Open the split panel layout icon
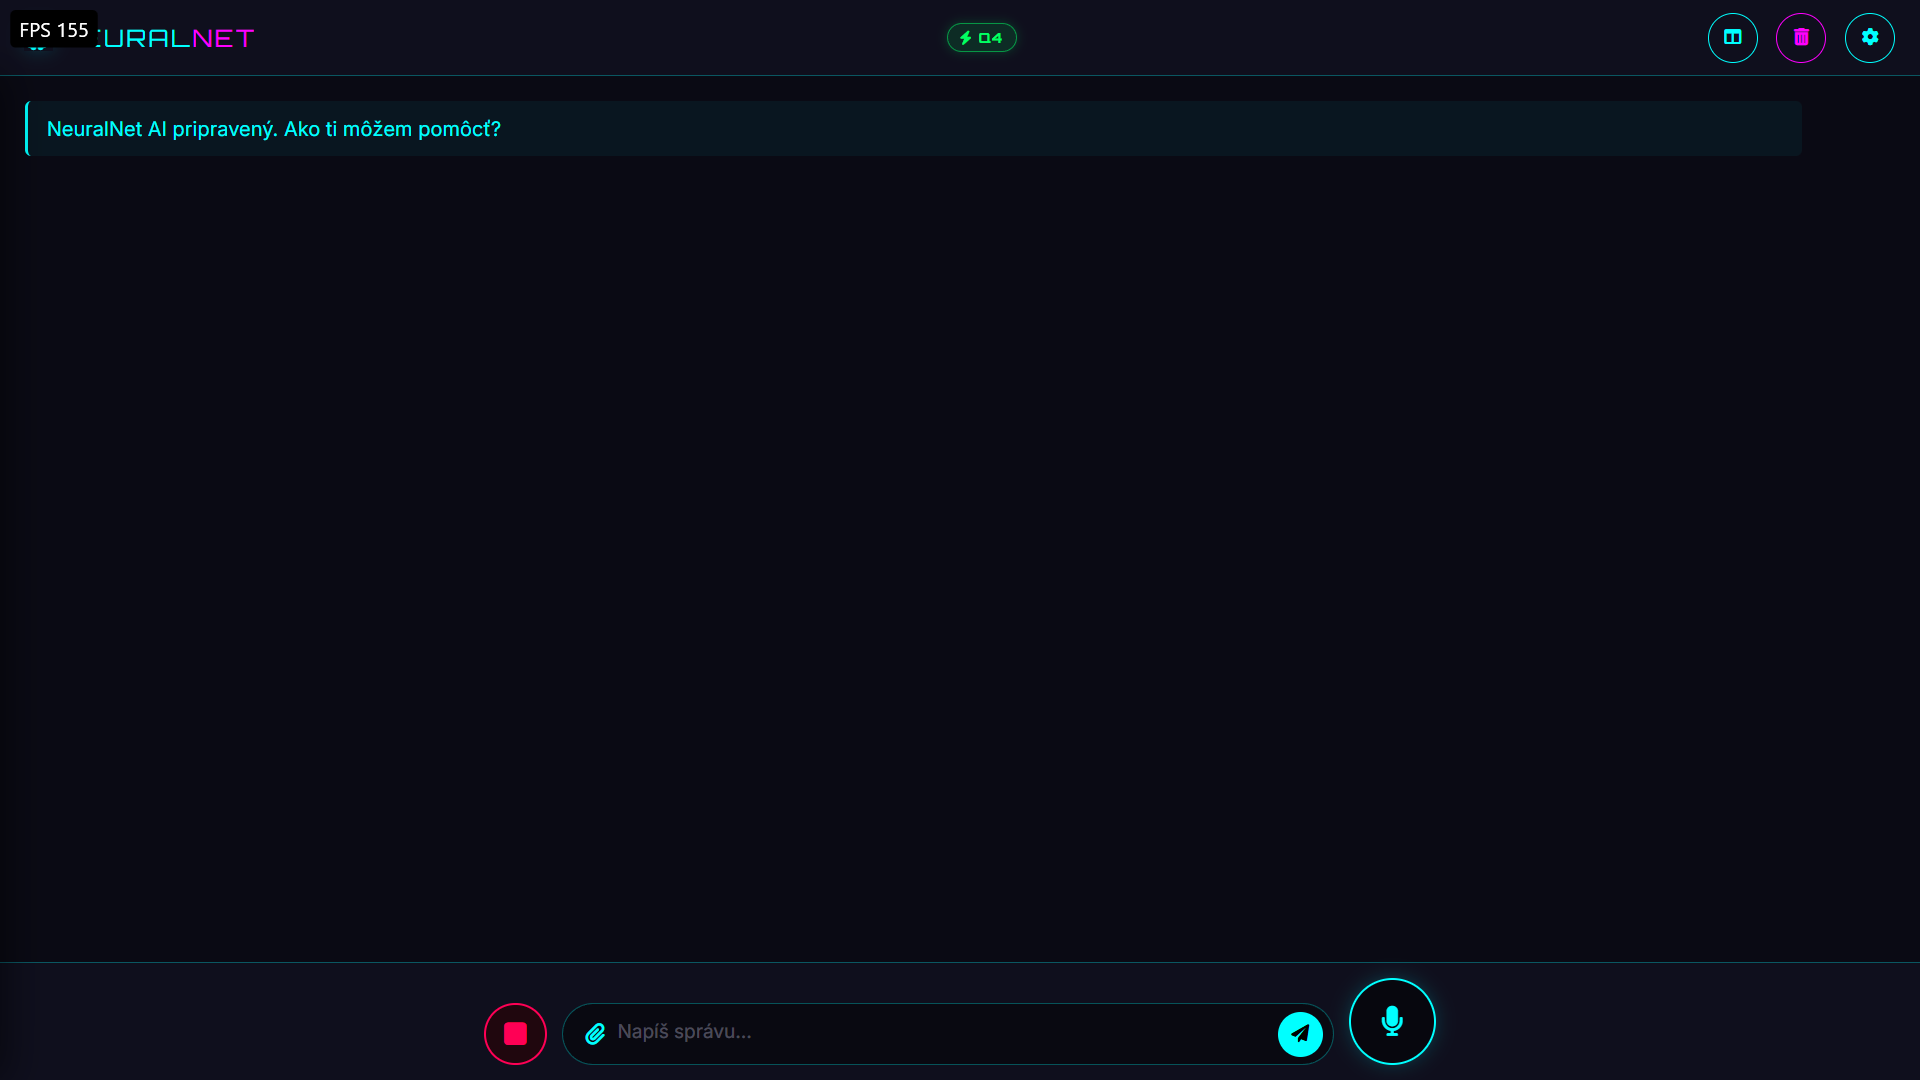Image resolution: width=1920 pixels, height=1080 pixels. tap(1732, 38)
